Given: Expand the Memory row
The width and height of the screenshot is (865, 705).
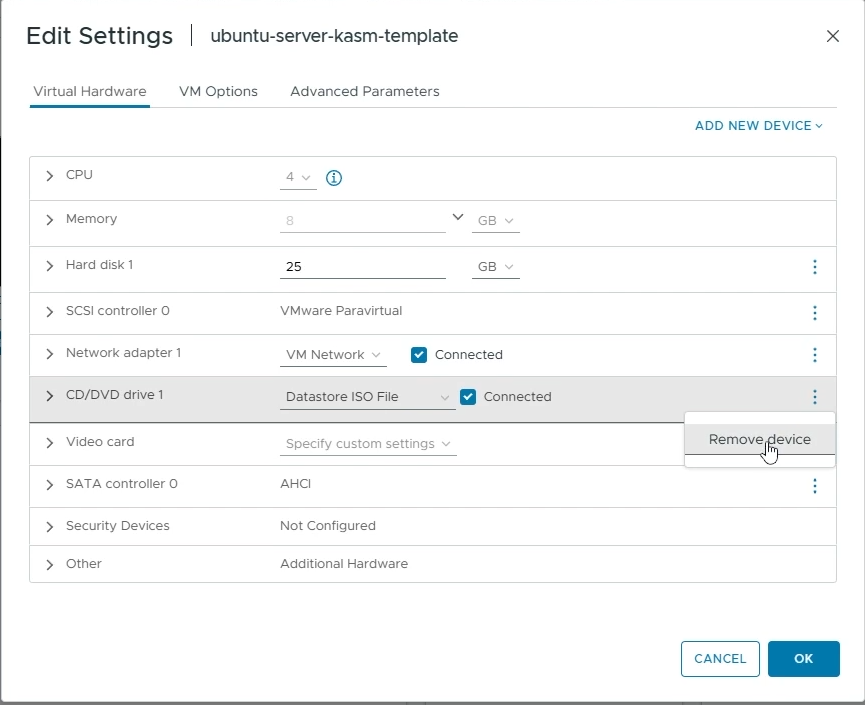Looking at the screenshot, I should click(49, 219).
